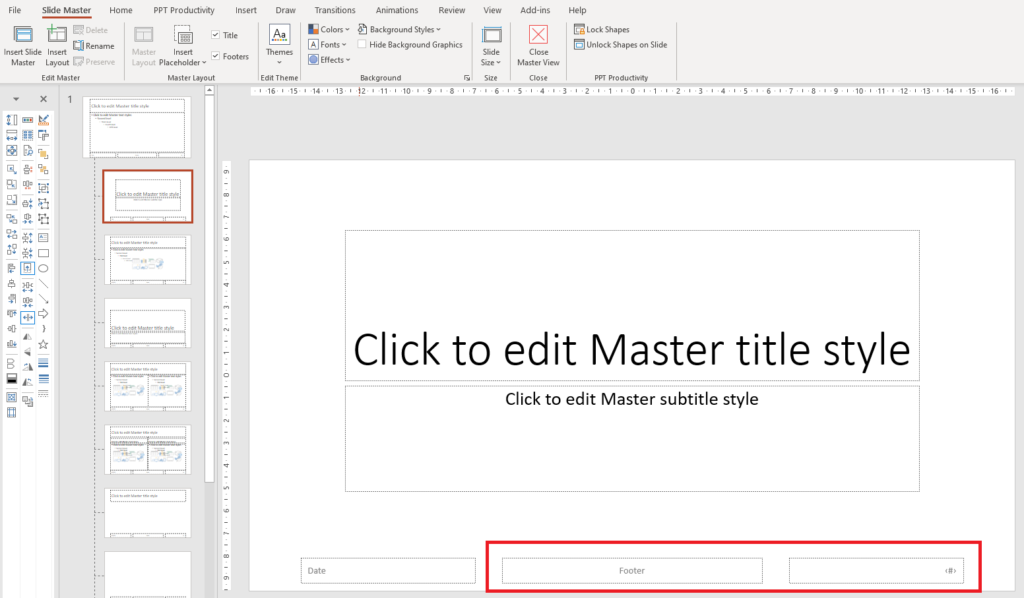Viewport: 1024px width, 598px height.
Task: Enable Hide Background Graphics checkbox
Action: pyautogui.click(x=362, y=44)
